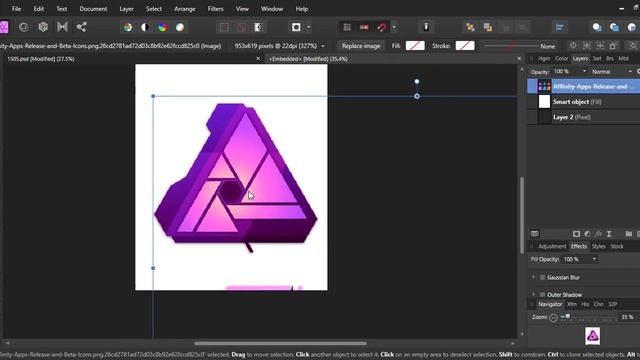Apply Auto Colors from the toolbar
The width and height of the screenshot is (640, 360).
pos(162,27)
